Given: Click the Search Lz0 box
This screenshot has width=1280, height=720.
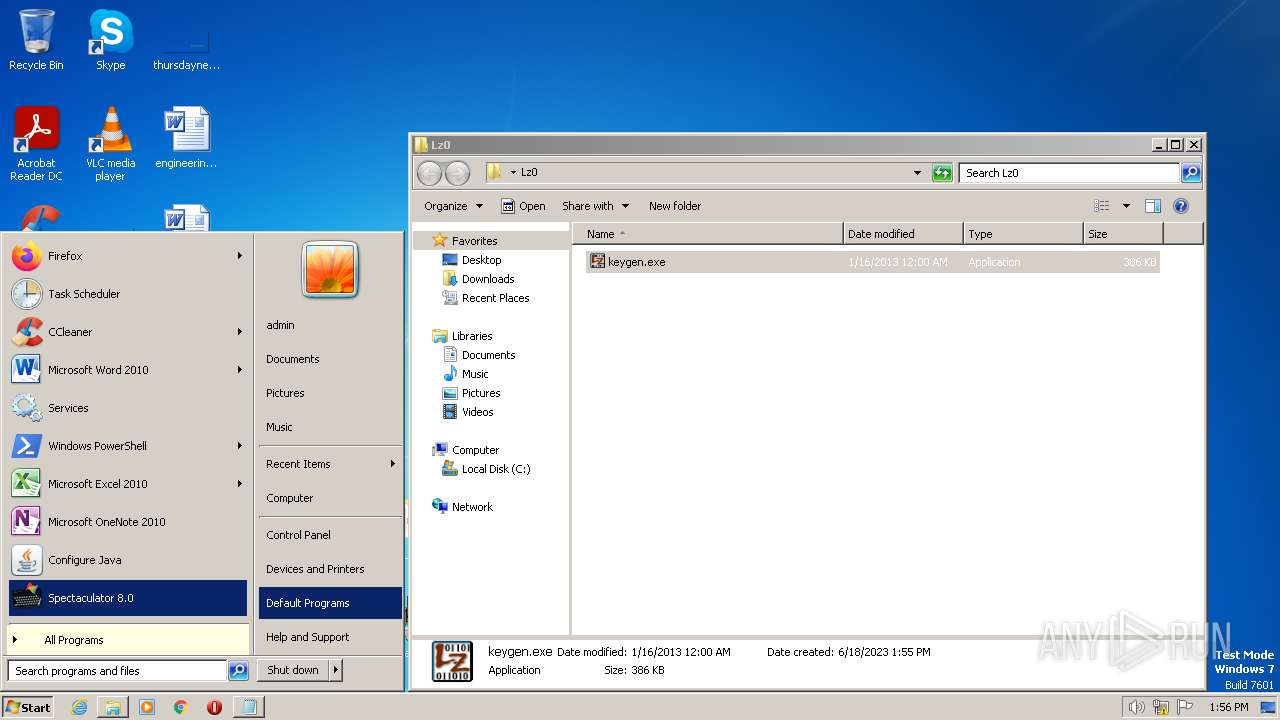Looking at the screenshot, I should click(1068, 173).
